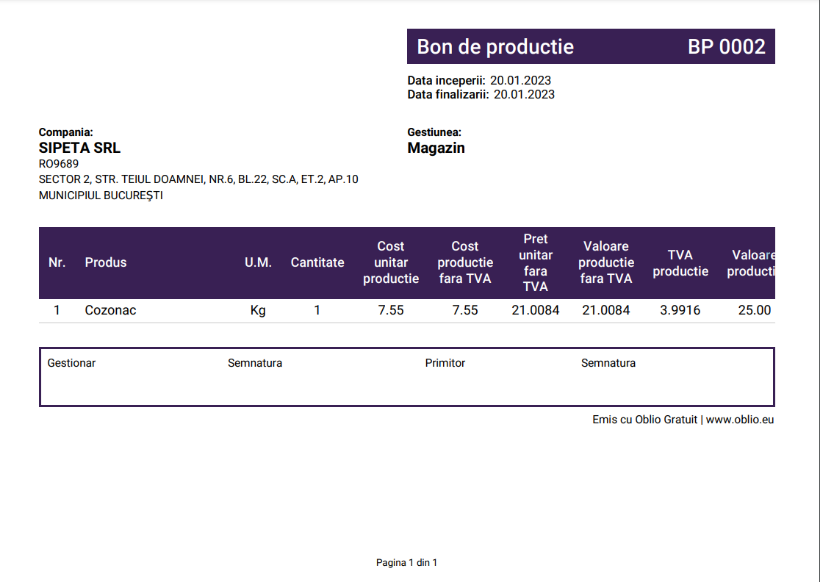Click the Data inceperii date value

[x=520, y=81]
